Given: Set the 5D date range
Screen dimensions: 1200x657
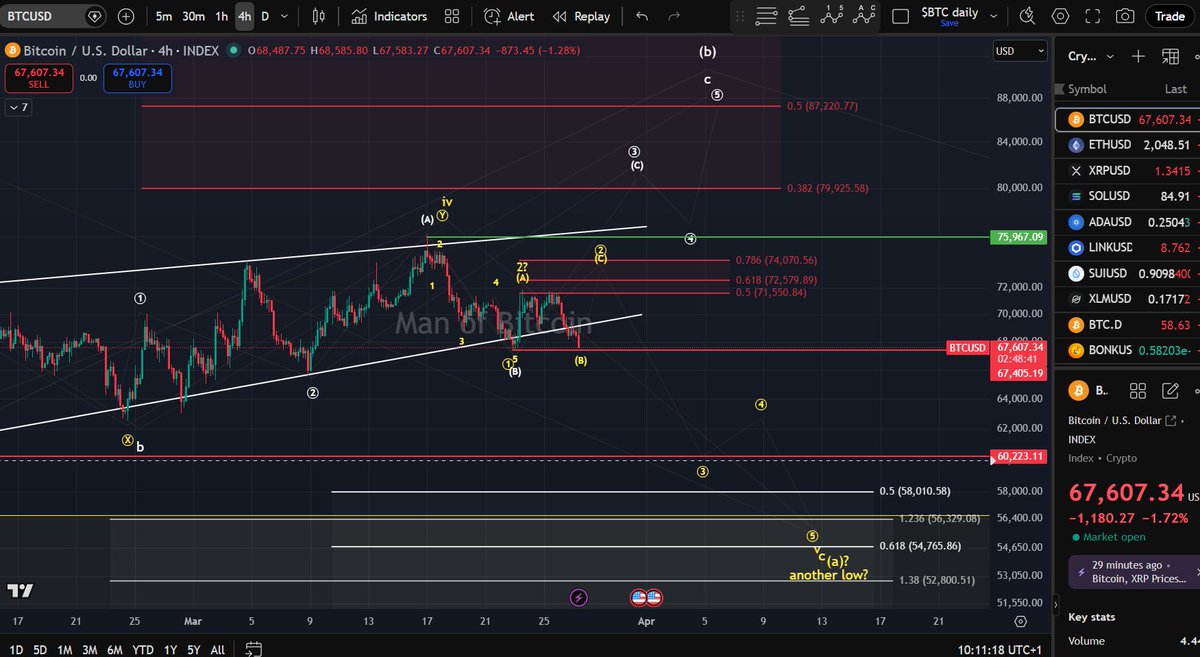Looking at the screenshot, I should (x=40, y=649).
